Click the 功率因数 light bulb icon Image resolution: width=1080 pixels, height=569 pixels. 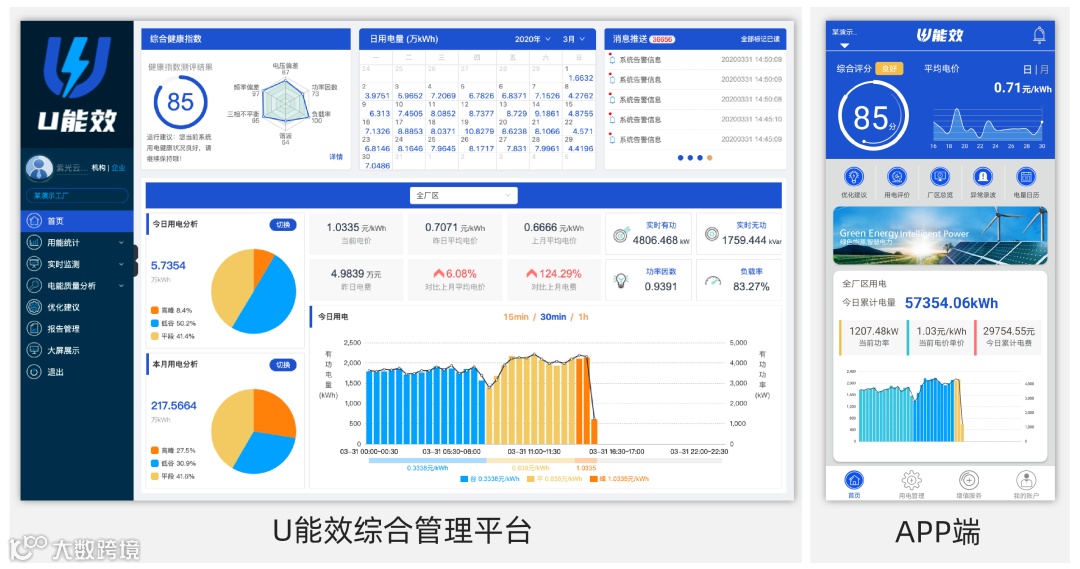click(x=621, y=280)
